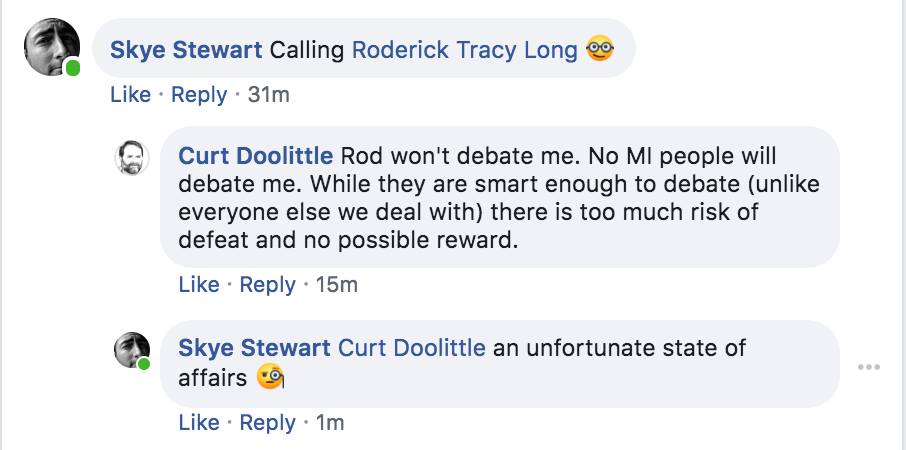
Task: Reply to Skye Stewart's 'Calling' comment
Action: [199, 95]
